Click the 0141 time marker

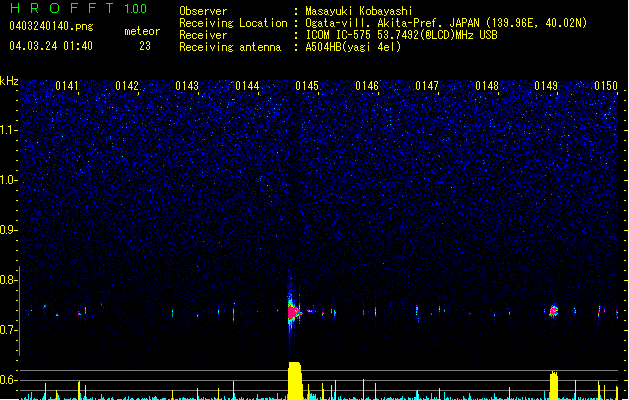click(67, 86)
